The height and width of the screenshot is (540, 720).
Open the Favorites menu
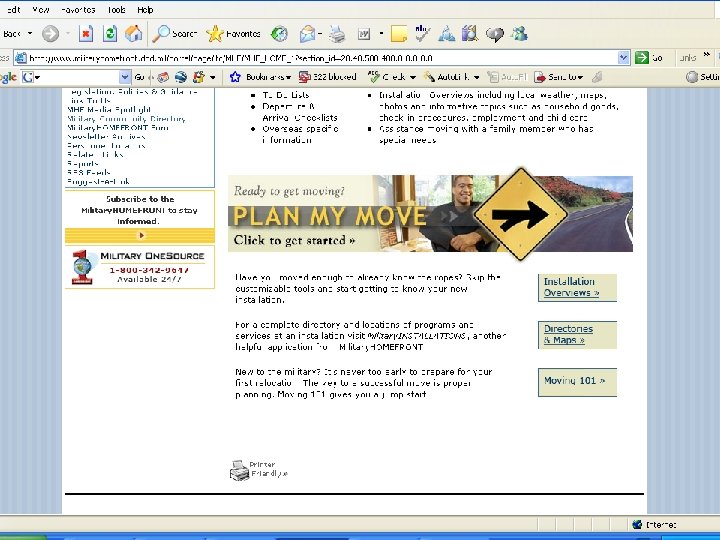tap(78, 10)
